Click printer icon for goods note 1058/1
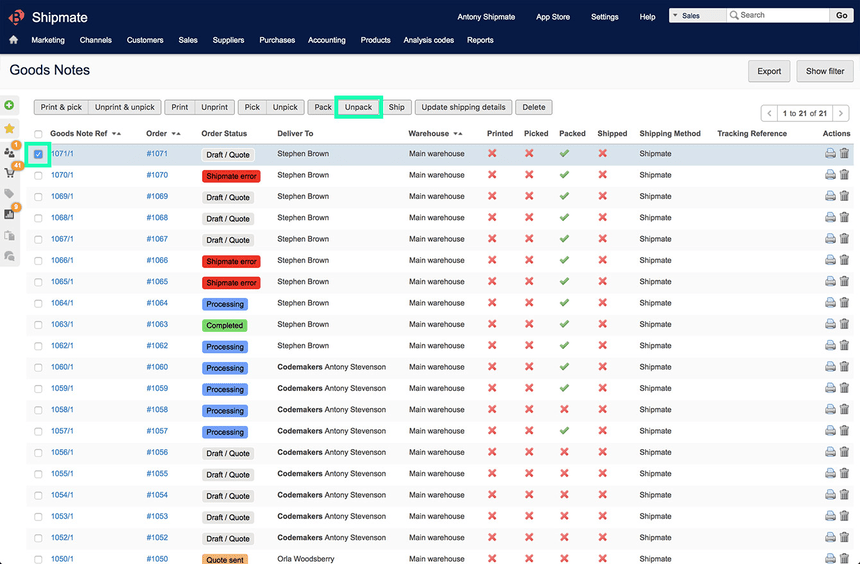This screenshot has height=564, width=860. click(x=830, y=409)
